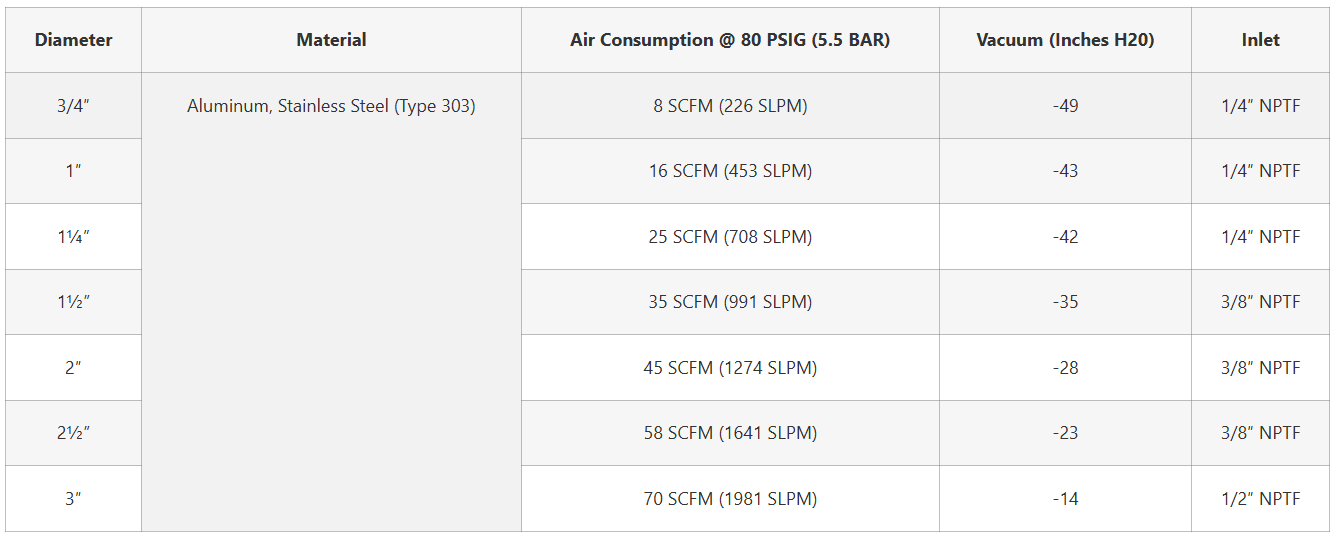Select the Air Consumption @ 80 PSIG header
This screenshot has width=1338, height=538.
coord(730,40)
